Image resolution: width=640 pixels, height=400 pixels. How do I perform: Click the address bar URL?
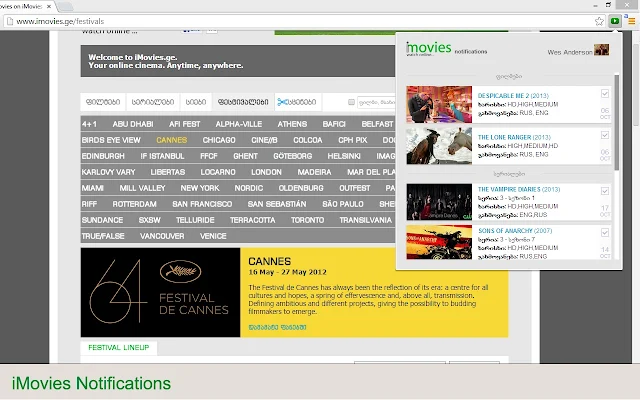(x=60, y=21)
